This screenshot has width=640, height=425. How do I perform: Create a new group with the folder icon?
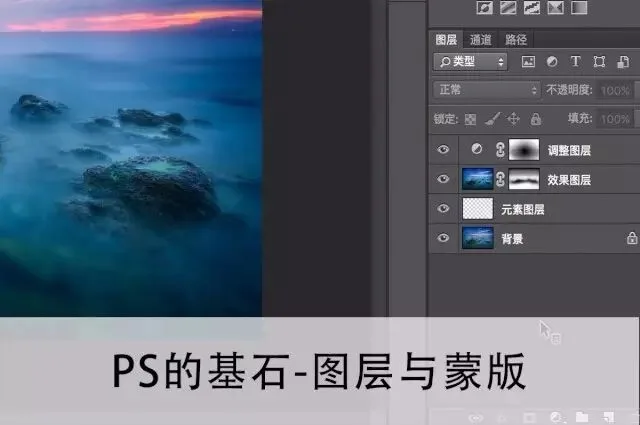[x=582, y=417]
